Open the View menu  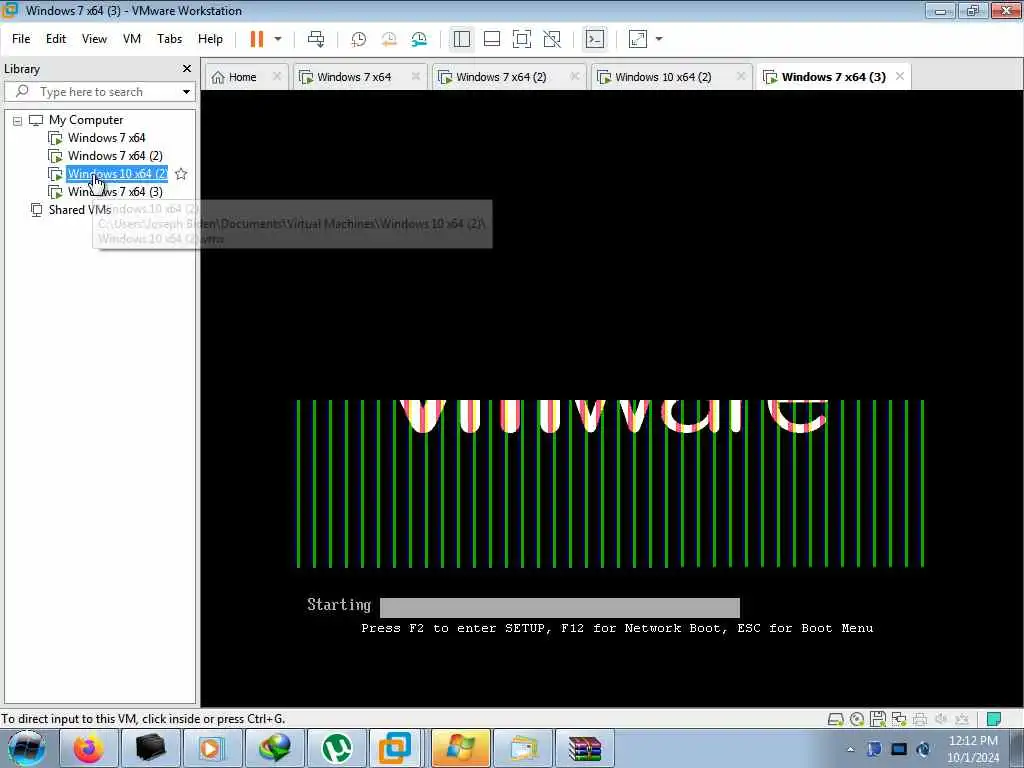(94, 39)
